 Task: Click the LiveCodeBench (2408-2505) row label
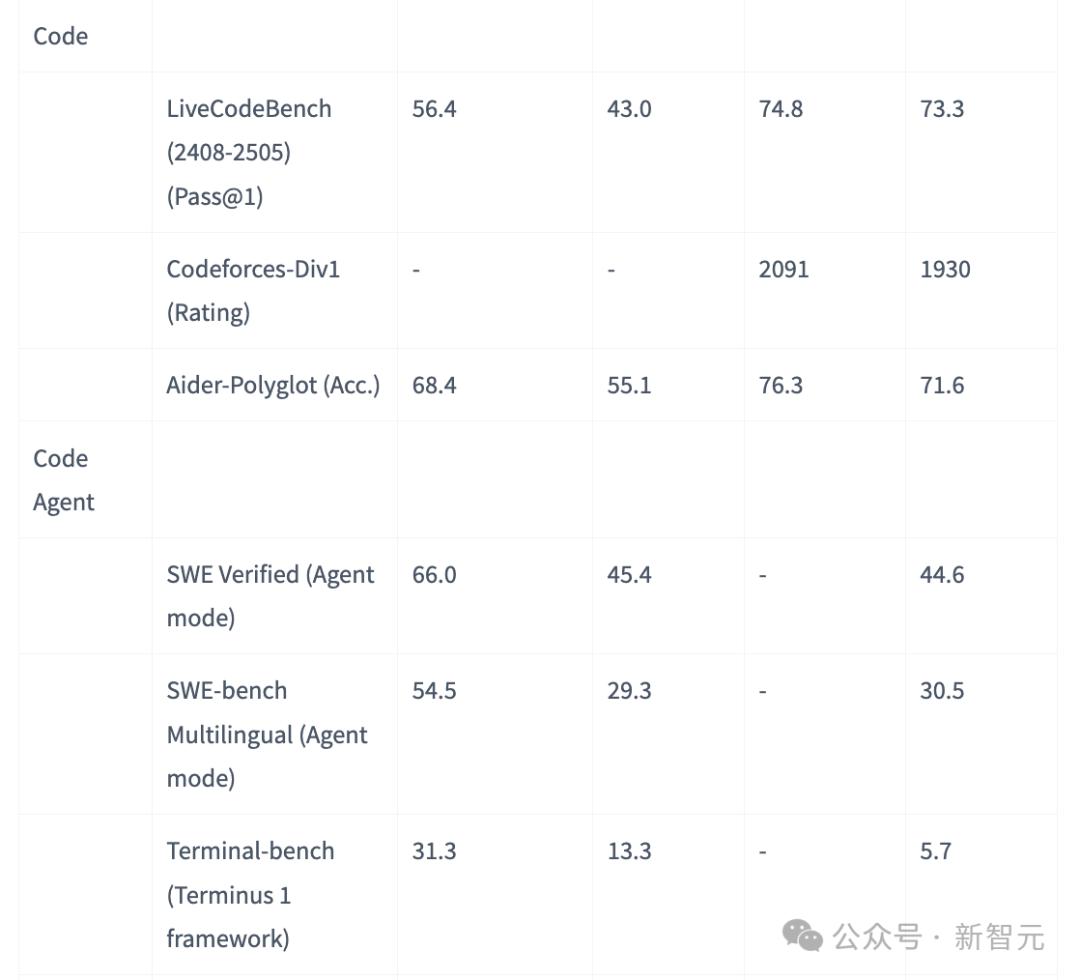[249, 152]
